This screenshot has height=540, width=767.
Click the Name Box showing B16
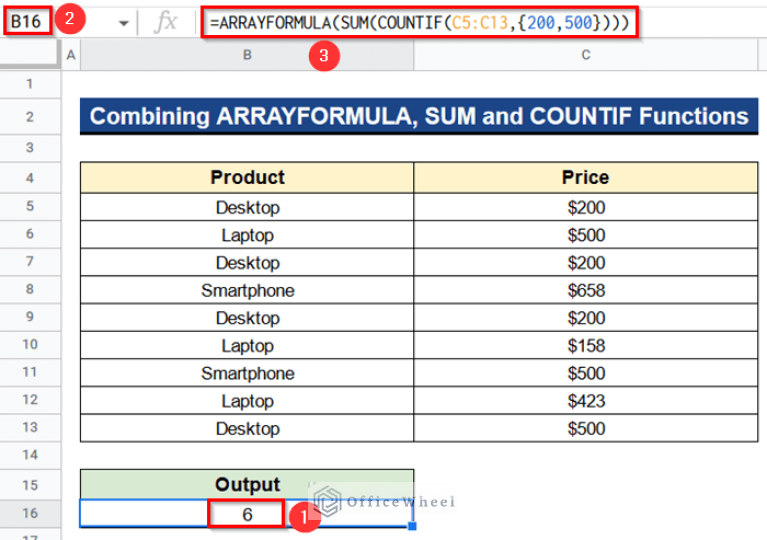click(x=27, y=21)
